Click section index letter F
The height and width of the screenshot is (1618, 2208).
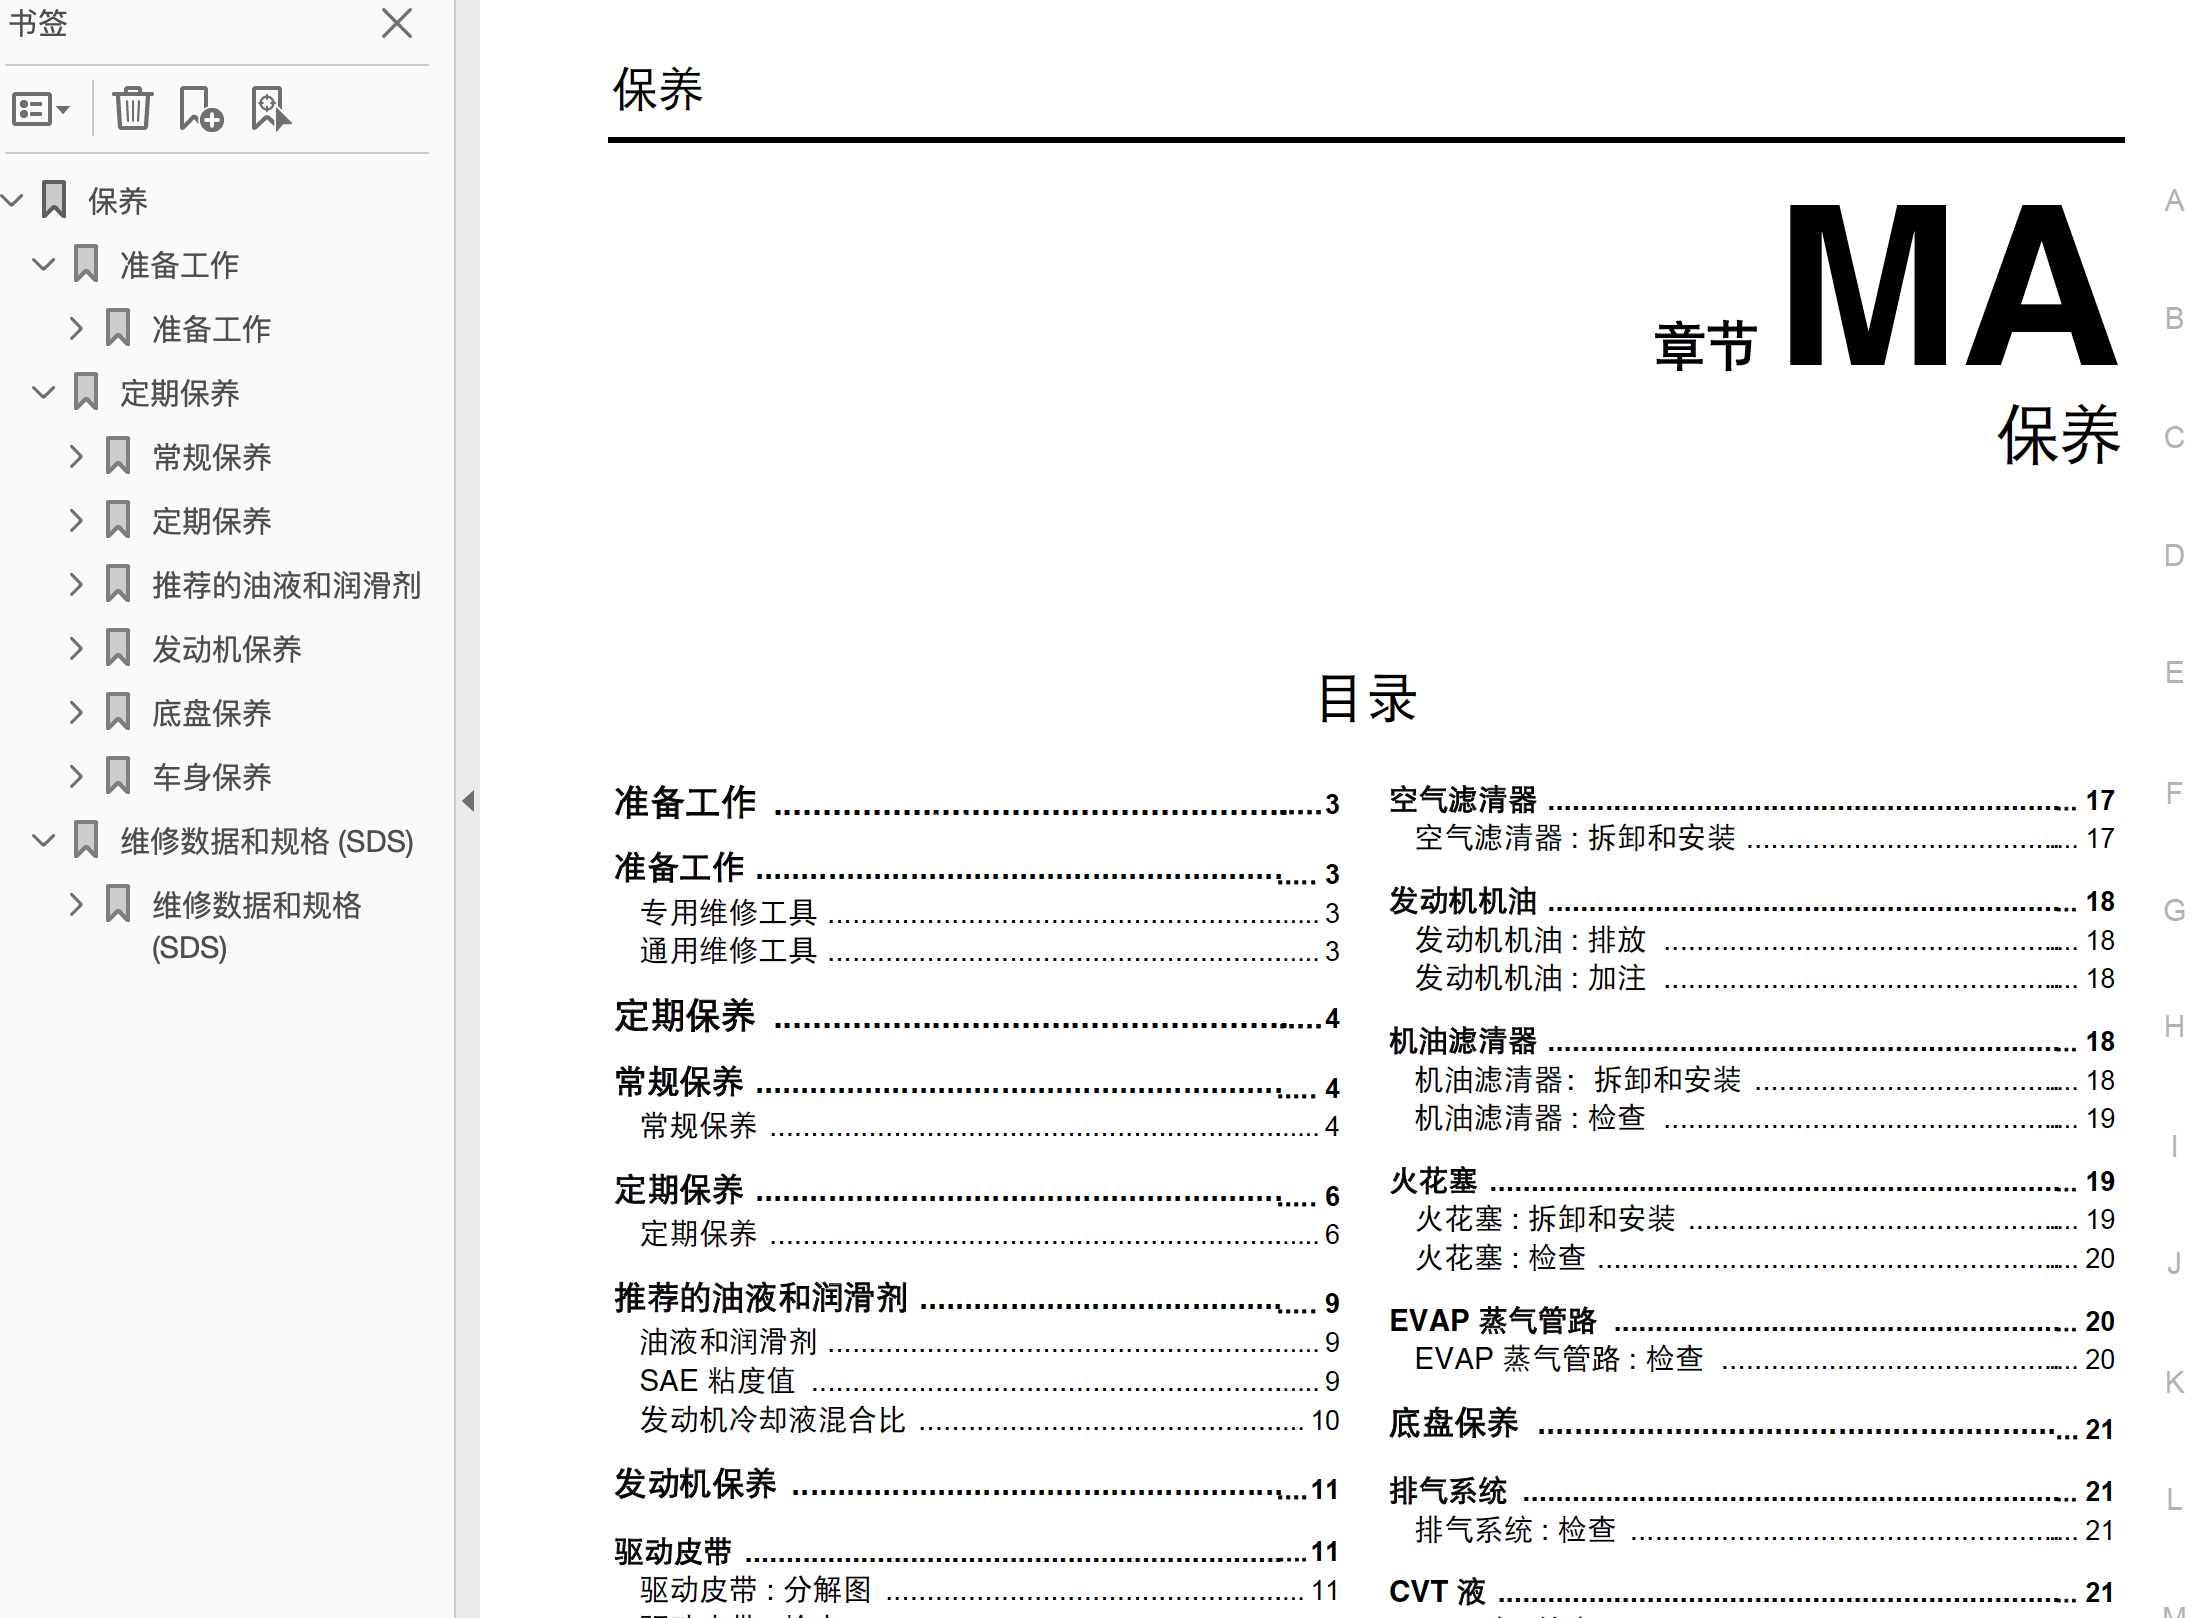[x=2174, y=793]
